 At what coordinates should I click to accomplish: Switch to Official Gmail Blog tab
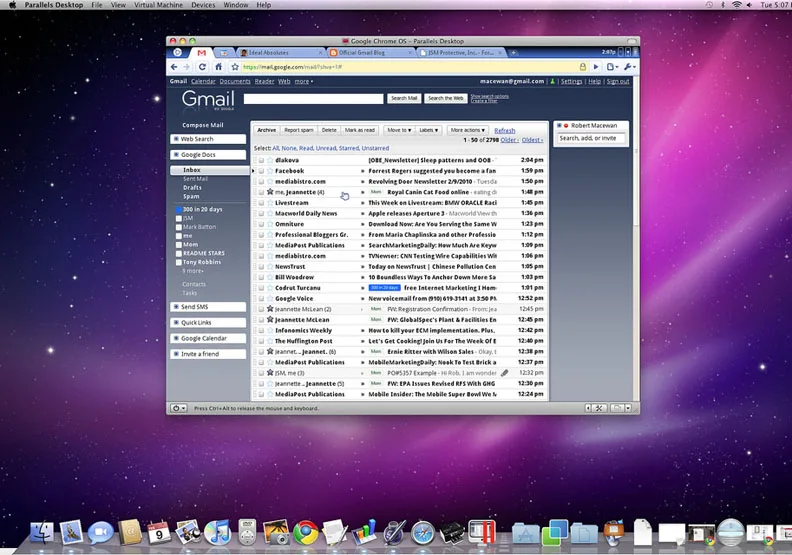[x=370, y=53]
